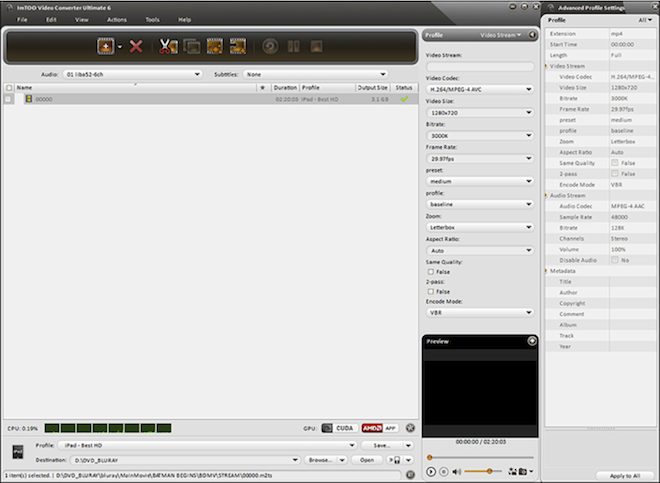Screen dimensions: 660x483
Task: Click the red X remove file icon
Action: click(136, 46)
